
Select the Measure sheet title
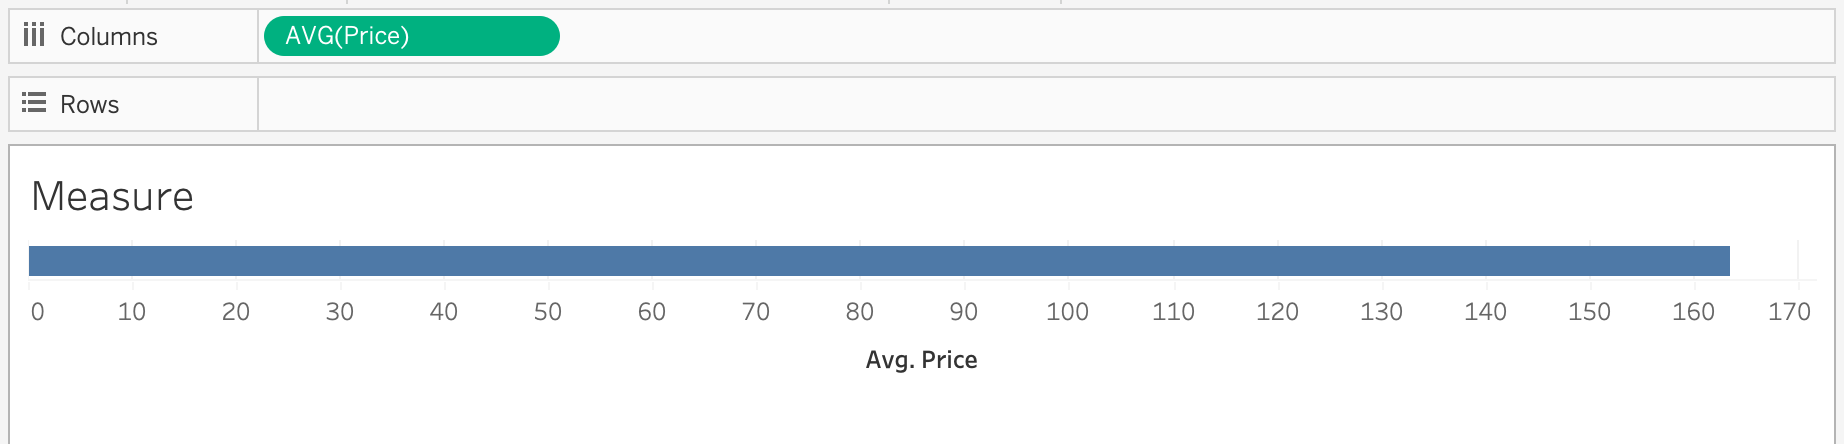pyautogui.click(x=112, y=197)
